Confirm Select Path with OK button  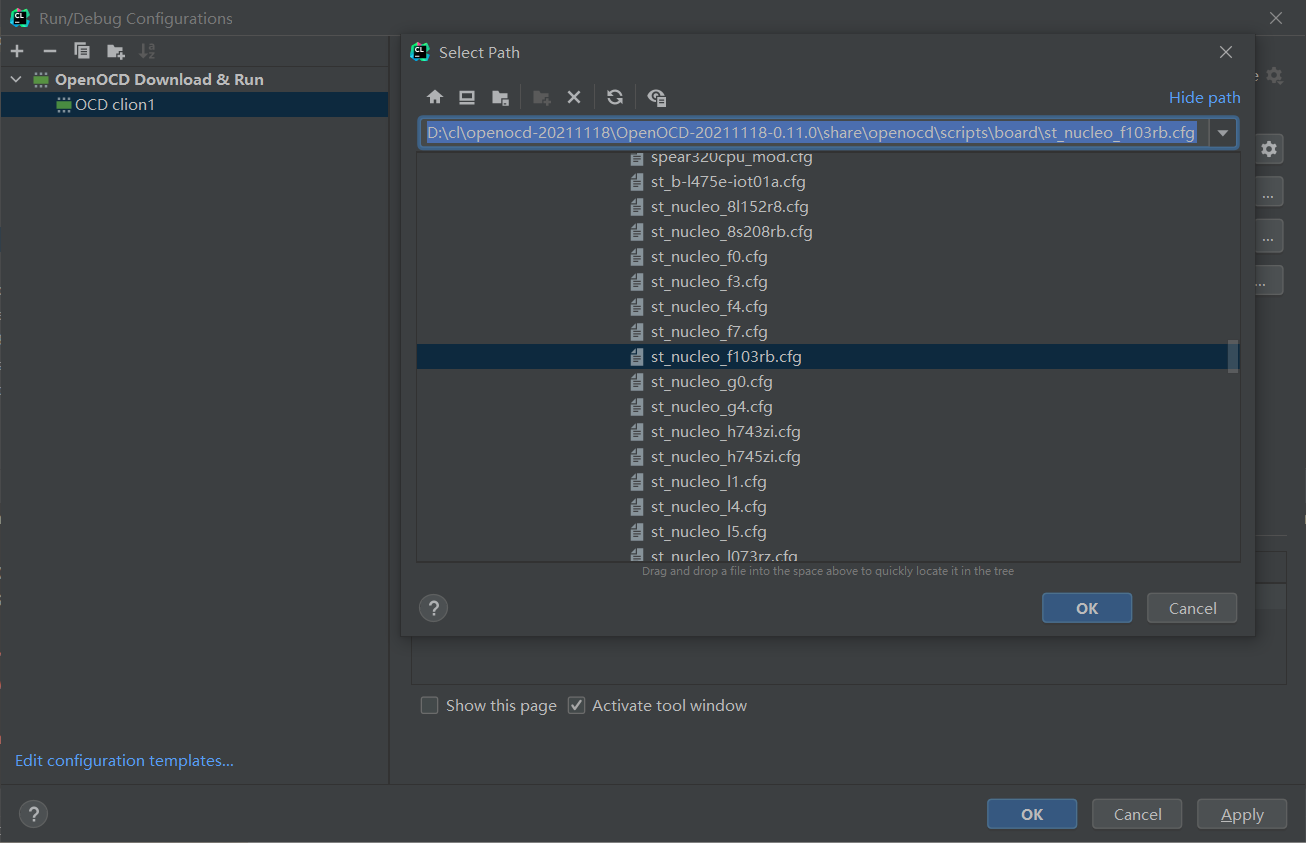(1087, 608)
